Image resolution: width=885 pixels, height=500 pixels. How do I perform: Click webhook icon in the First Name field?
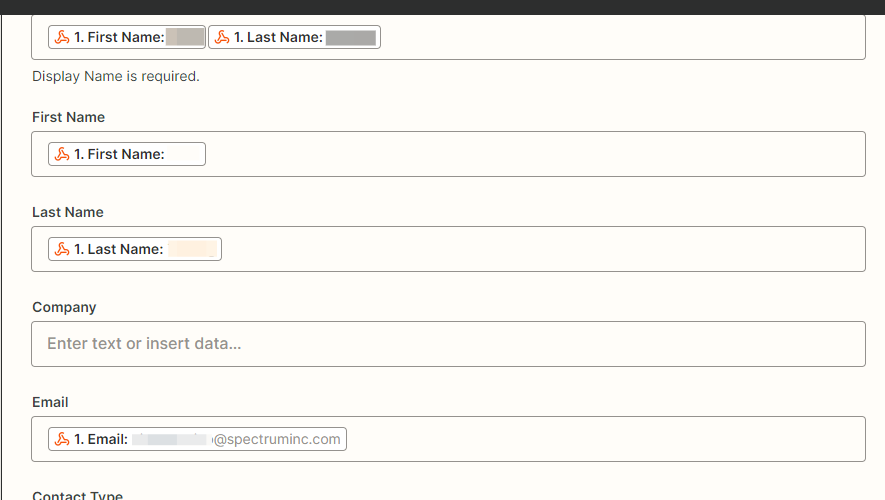tap(62, 154)
